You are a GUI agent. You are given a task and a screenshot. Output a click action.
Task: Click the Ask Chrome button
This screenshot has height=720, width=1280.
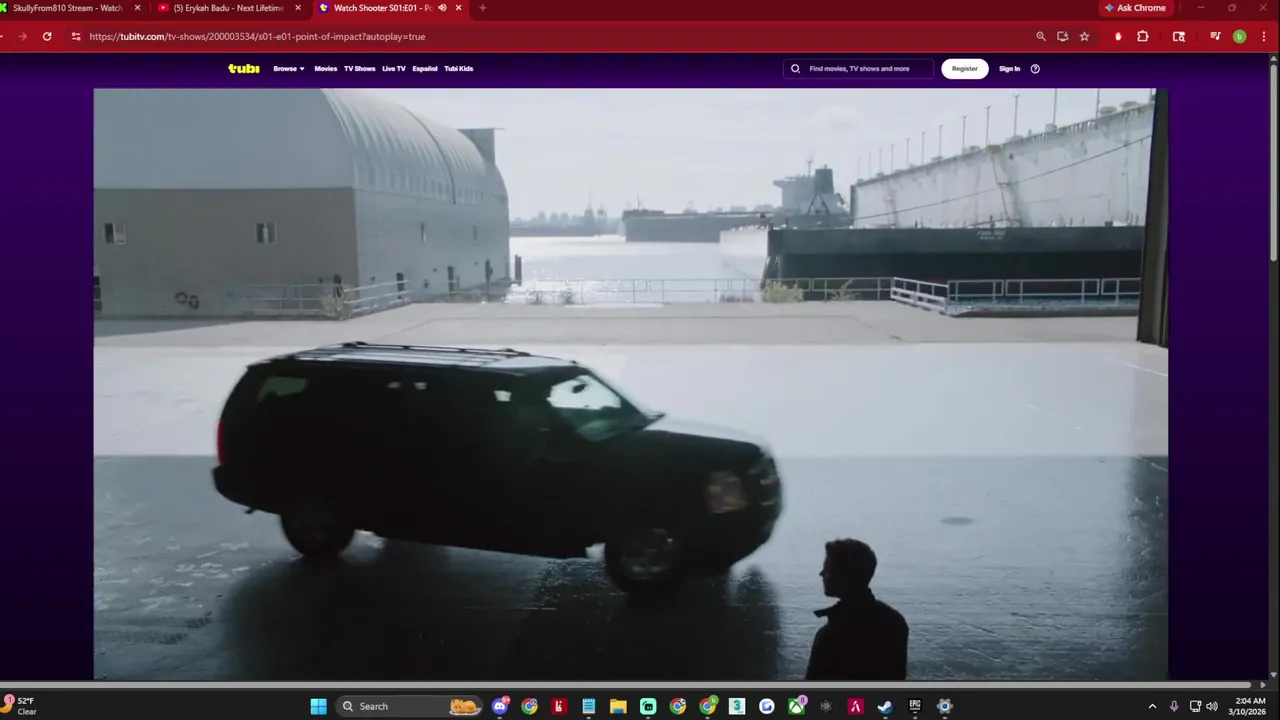1136,8
